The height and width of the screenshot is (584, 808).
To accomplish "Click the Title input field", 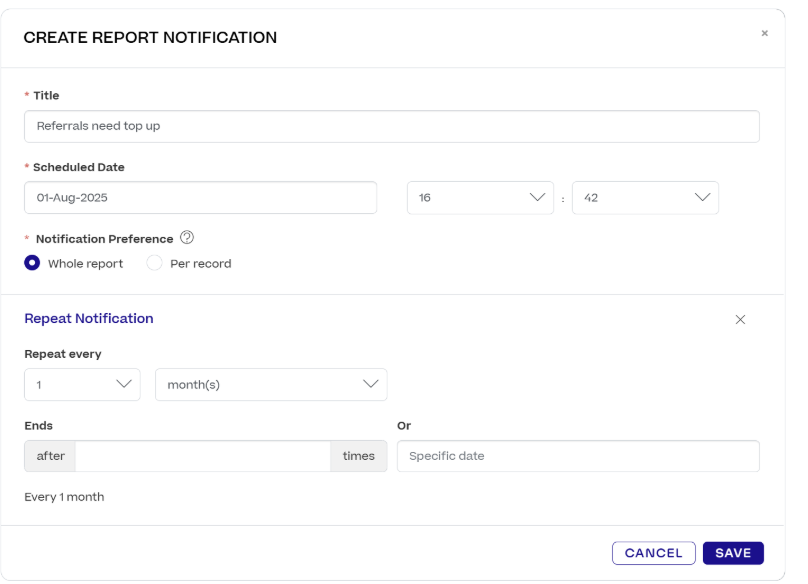I will click(x=391, y=126).
